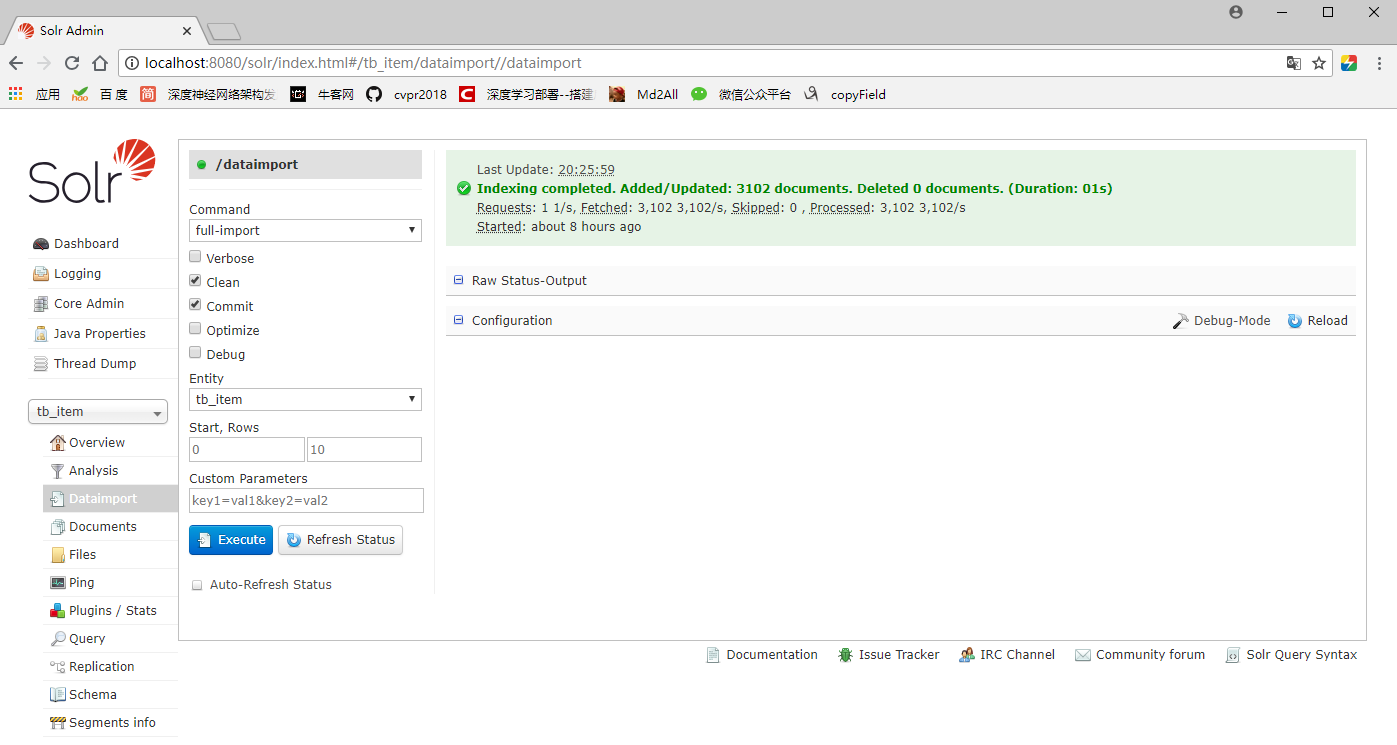Viewport: 1397px width, 745px height.
Task: Click the Solr logo
Action: [x=92, y=172]
